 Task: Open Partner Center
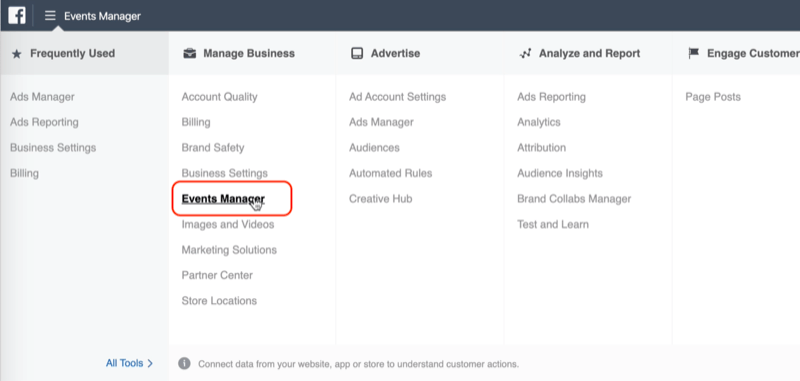coord(217,275)
